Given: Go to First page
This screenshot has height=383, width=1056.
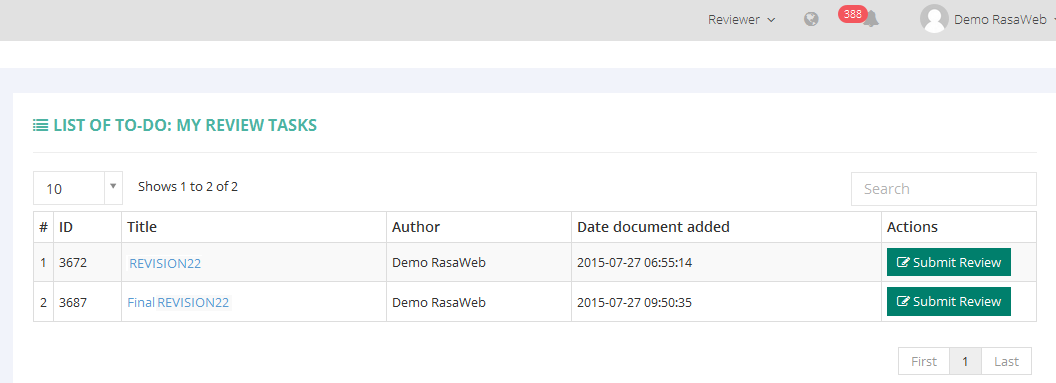Looking at the screenshot, I should [924, 361].
